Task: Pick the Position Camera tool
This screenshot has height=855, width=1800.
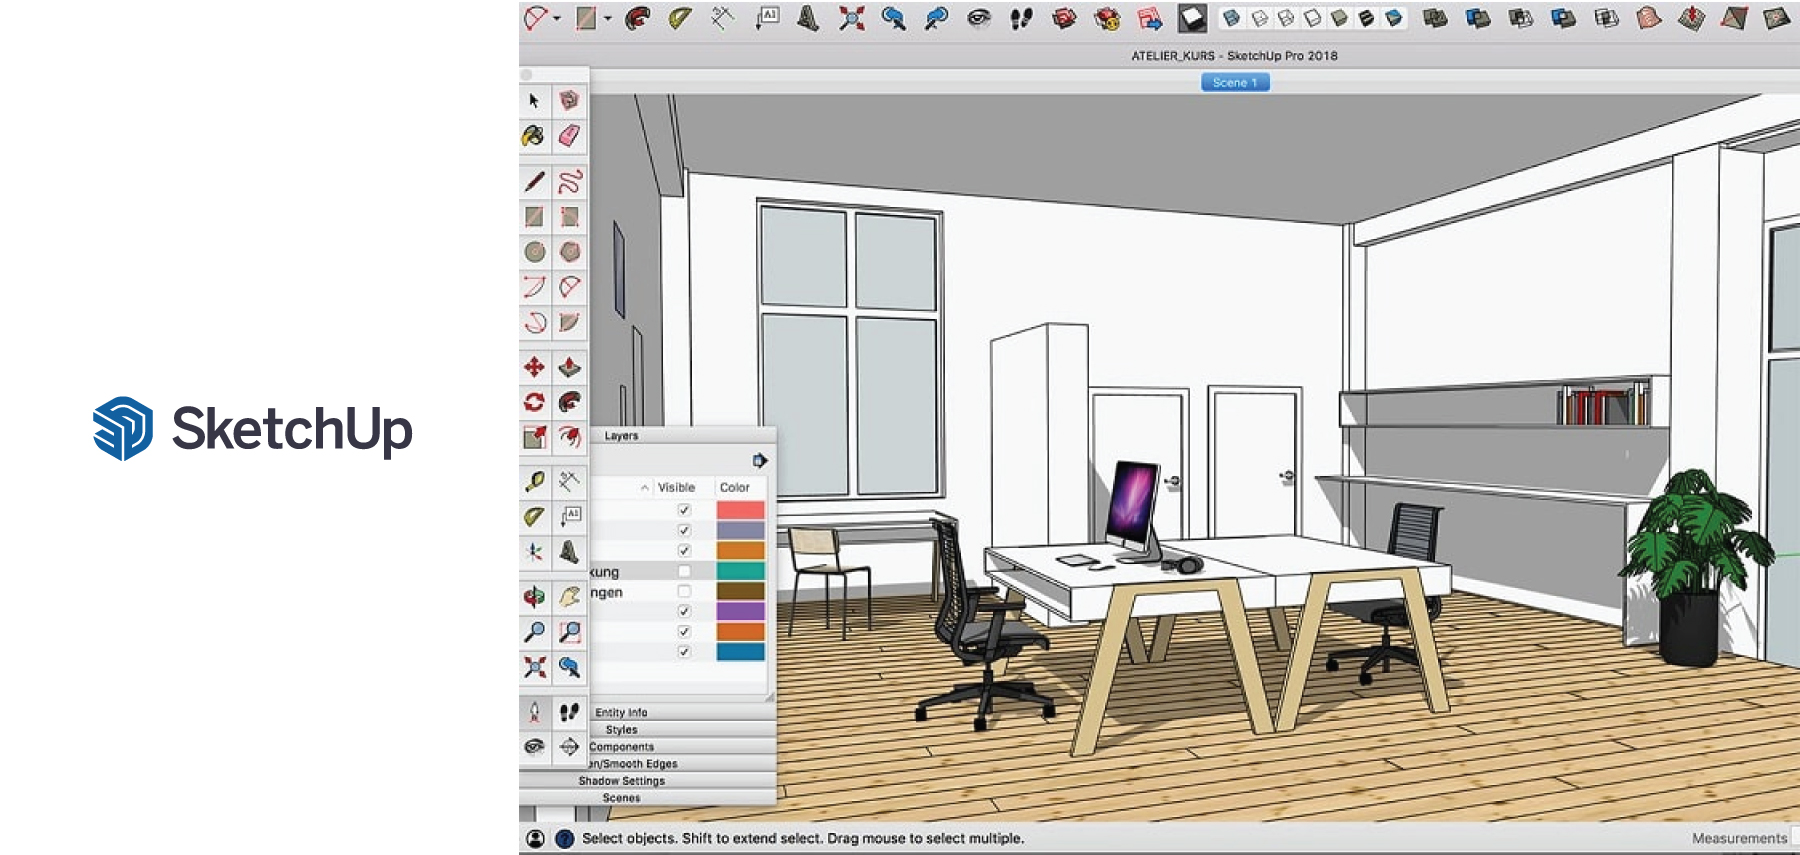Action: [x=534, y=712]
